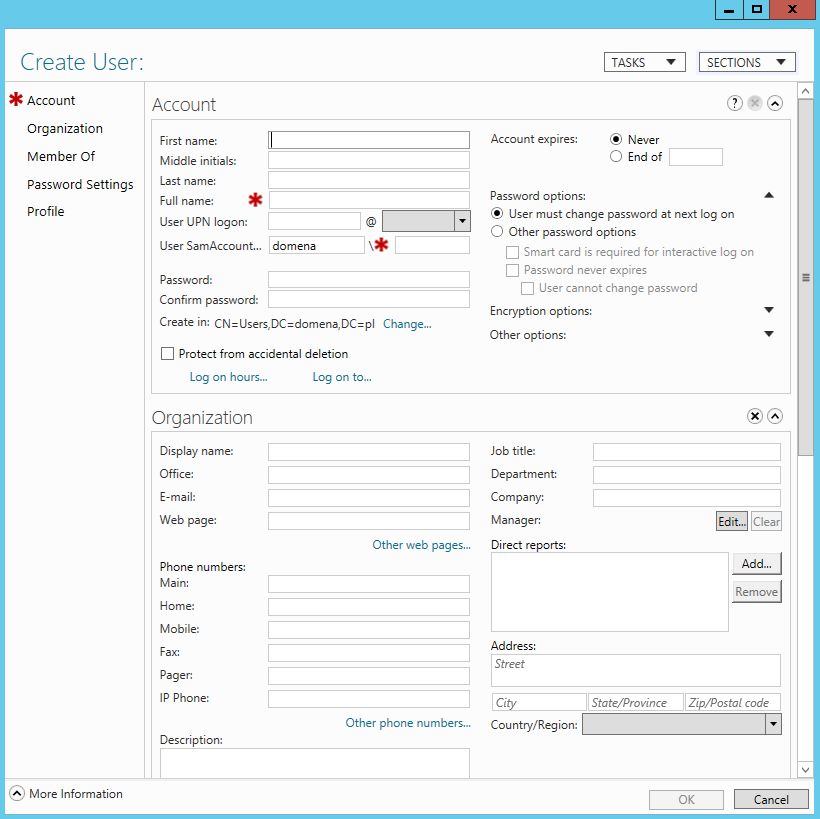Click the OK button
This screenshot has height=819, width=820.
click(x=686, y=799)
